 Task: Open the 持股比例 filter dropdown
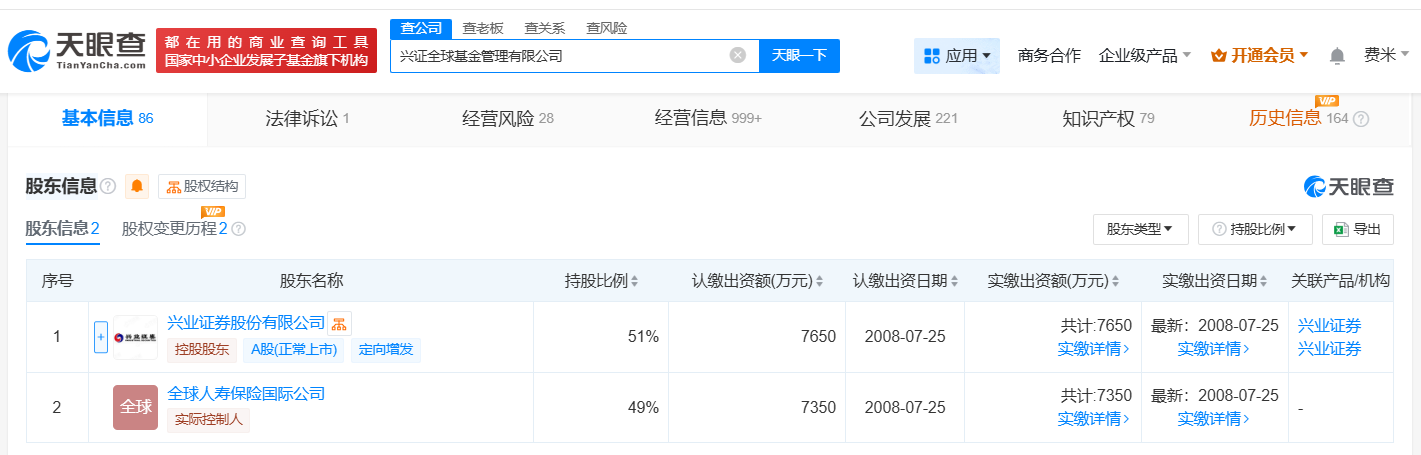click(1255, 229)
